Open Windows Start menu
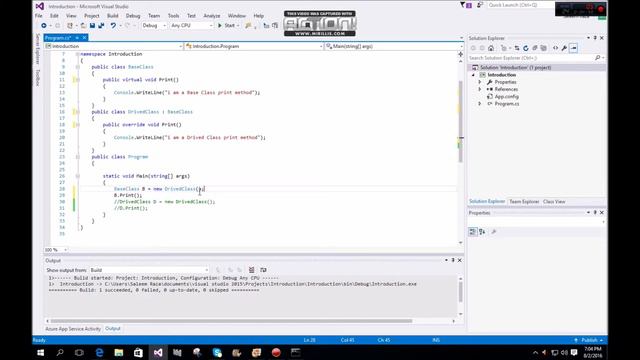This screenshot has width=640, height=360. pyautogui.click(x=40, y=352)
